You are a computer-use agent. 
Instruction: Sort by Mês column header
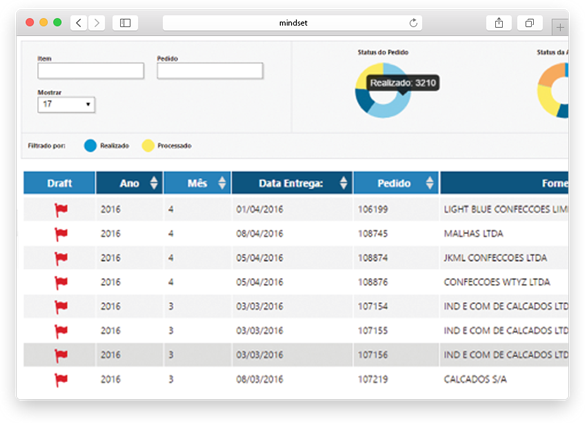(197, 183)
